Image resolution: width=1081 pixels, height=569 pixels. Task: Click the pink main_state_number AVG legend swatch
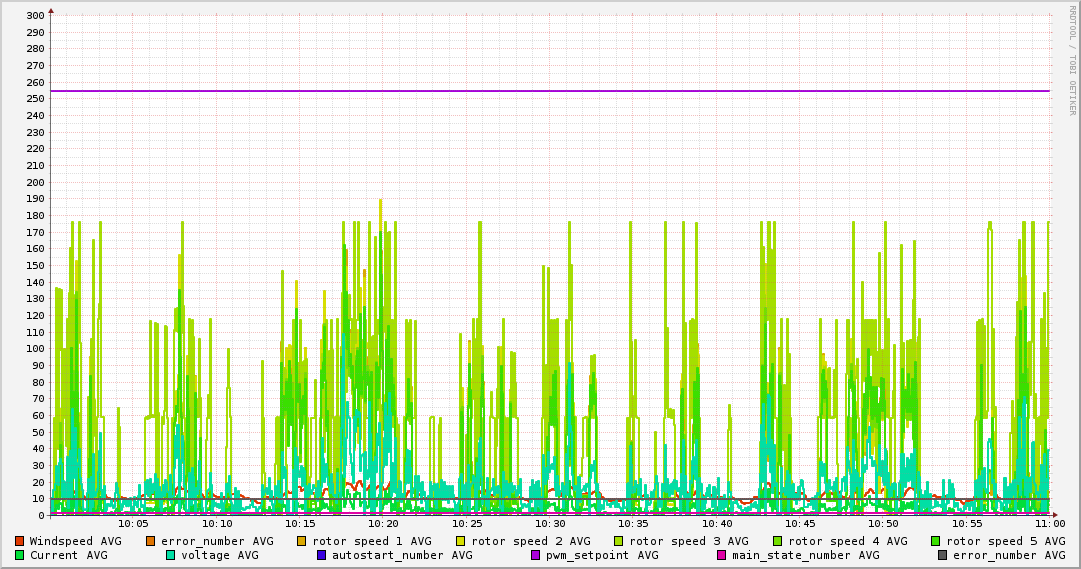(722, 555)
